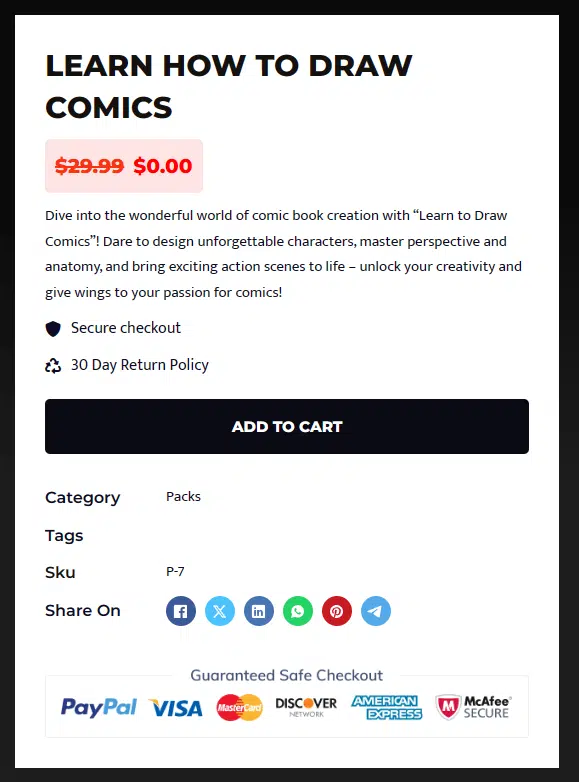The width and height of the screenshot is (579, 782).
Task: Share product via WhatsApp
Action: tap(298, 611)
